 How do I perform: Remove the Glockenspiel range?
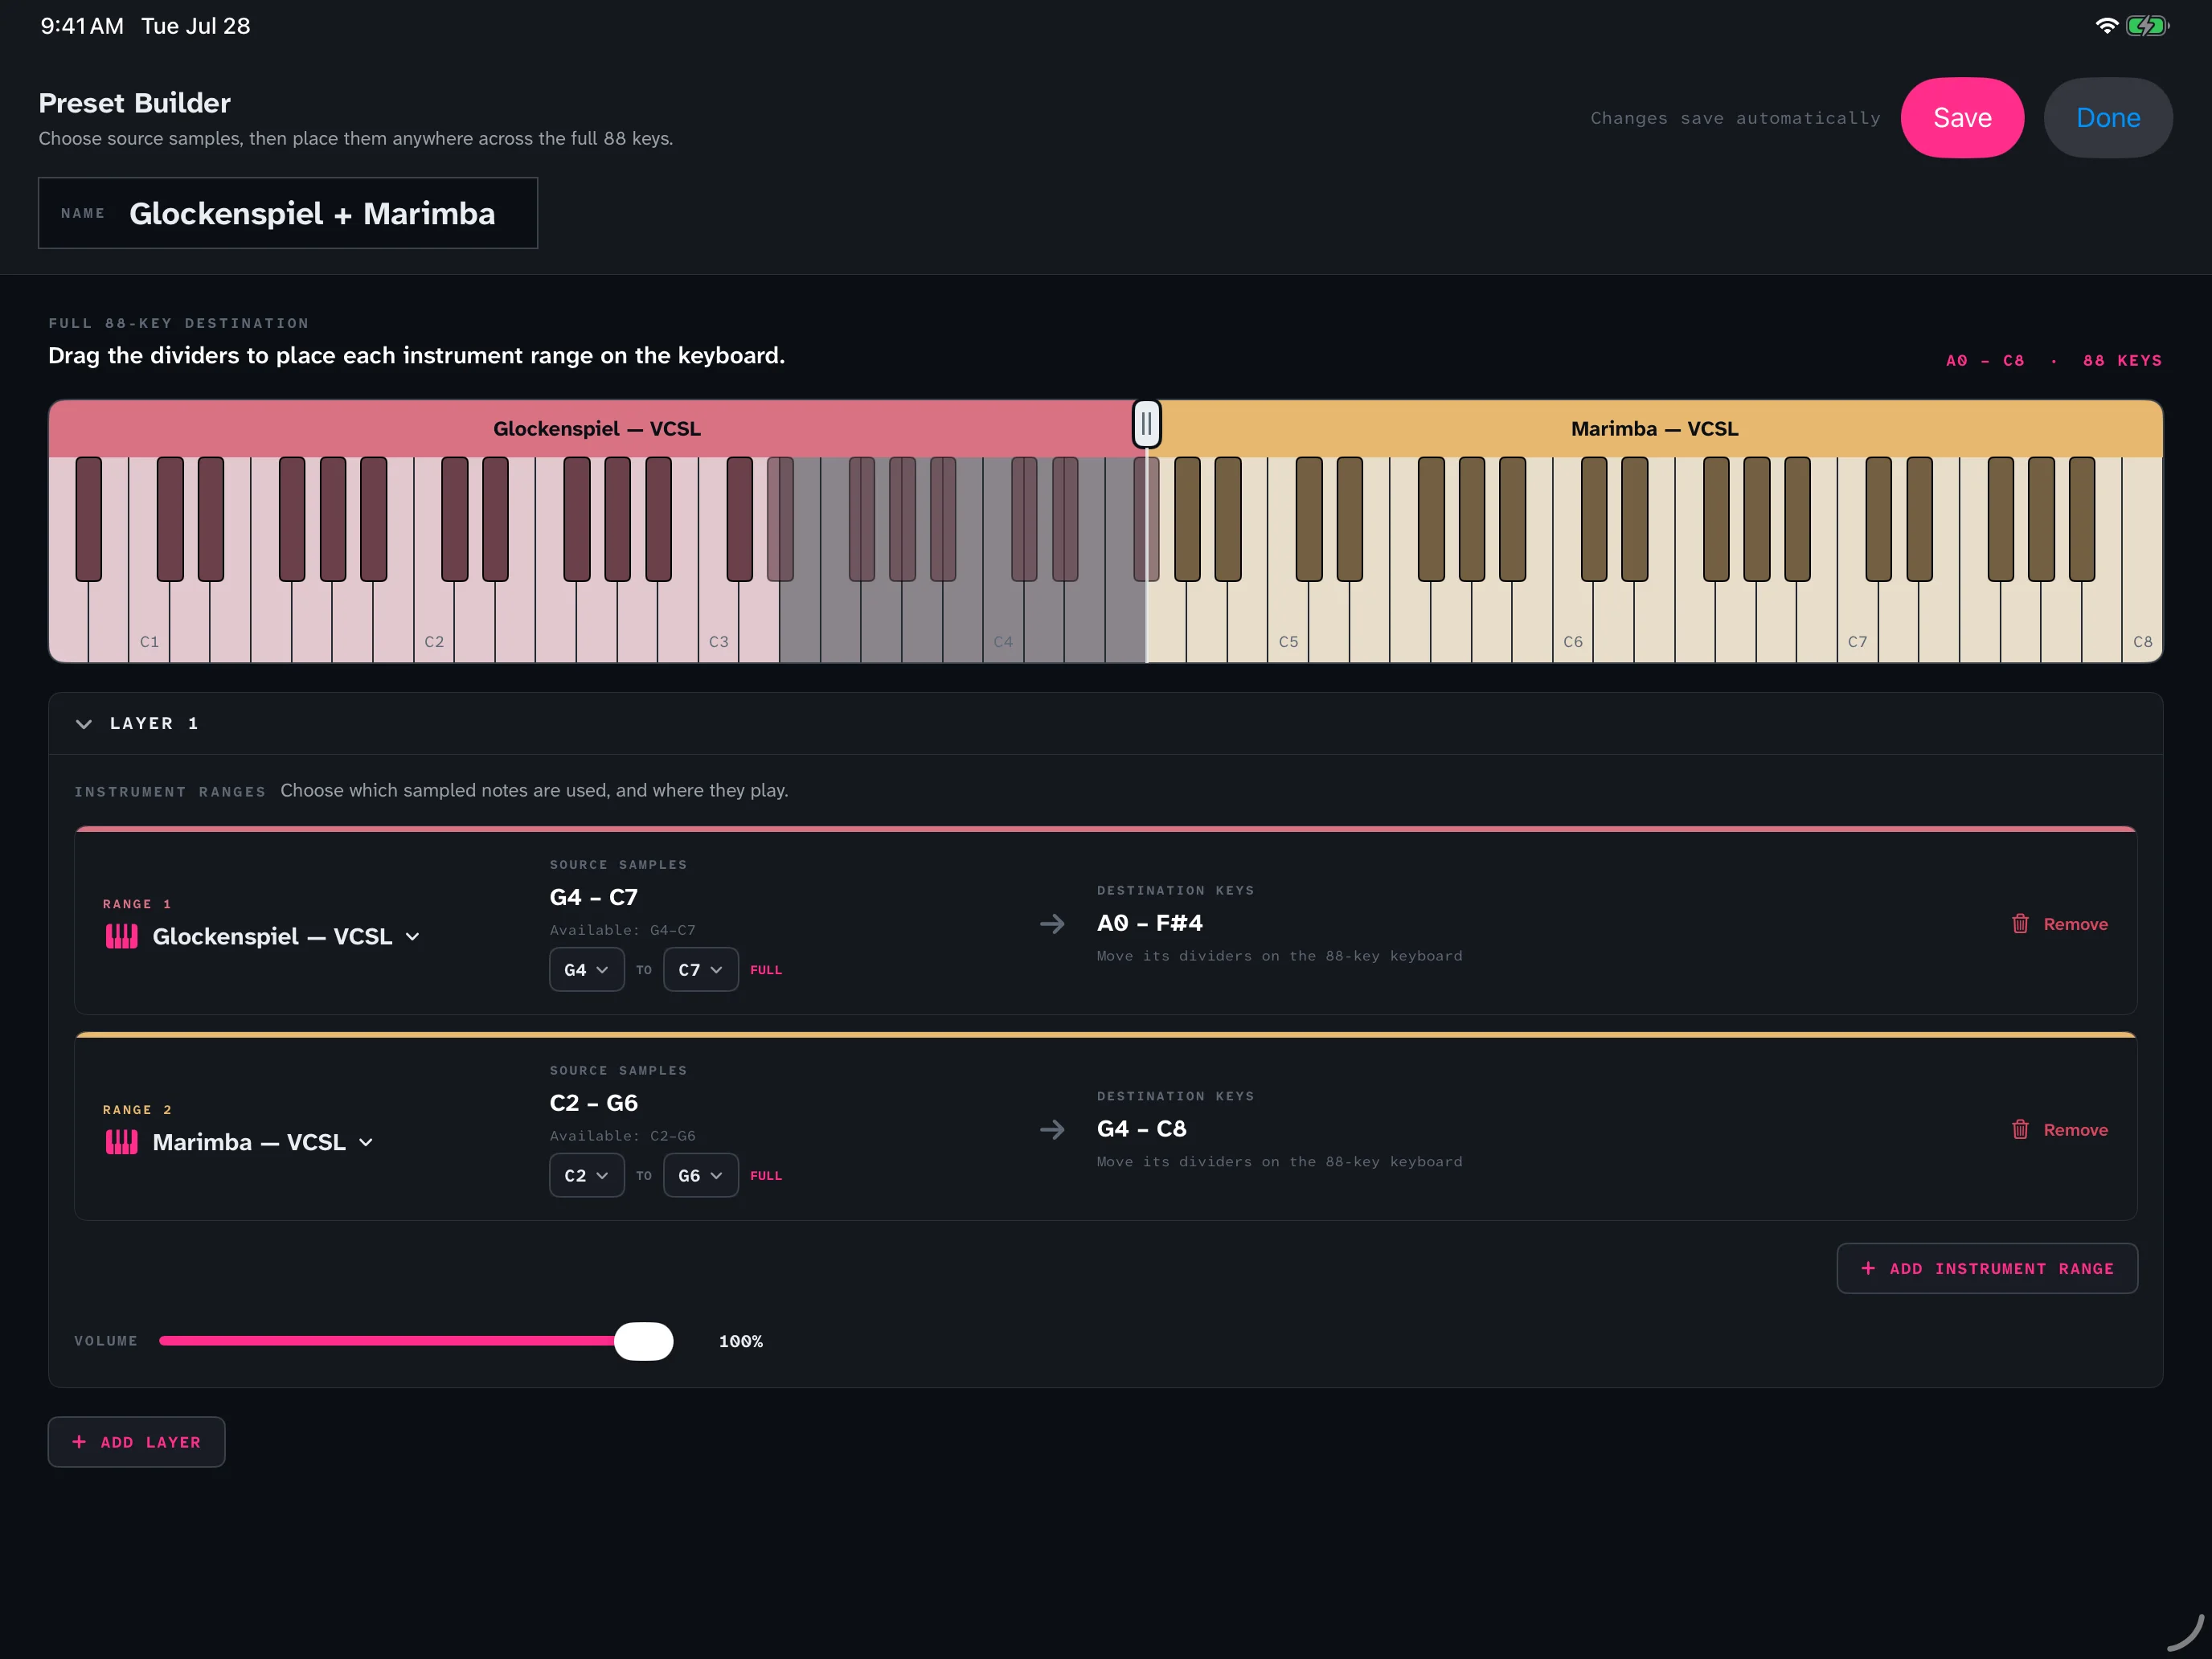[x=2059, y=924]
